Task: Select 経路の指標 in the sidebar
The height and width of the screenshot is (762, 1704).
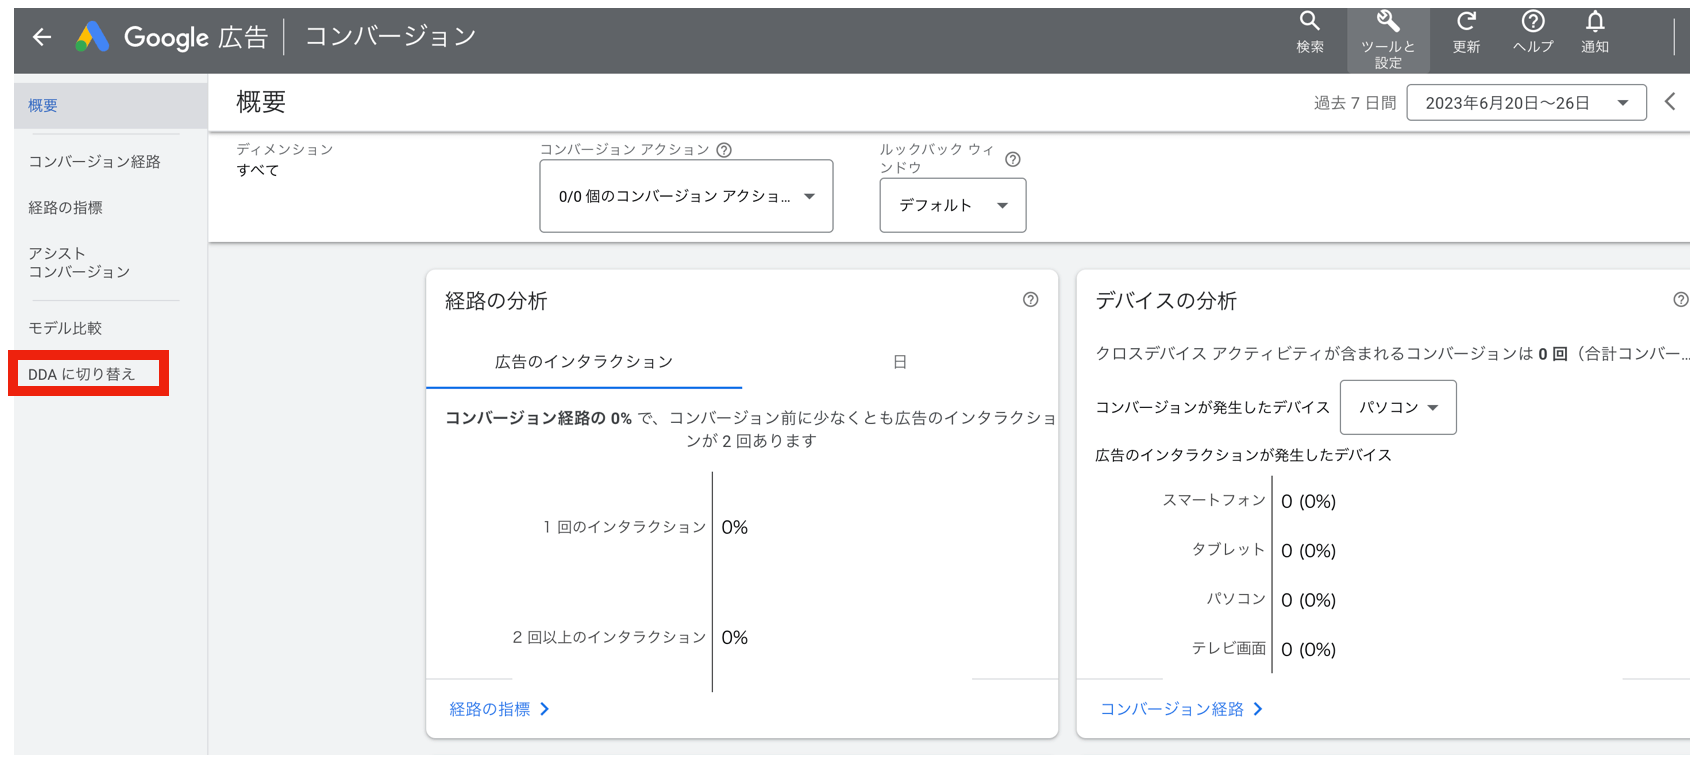Action: point(65,208)
